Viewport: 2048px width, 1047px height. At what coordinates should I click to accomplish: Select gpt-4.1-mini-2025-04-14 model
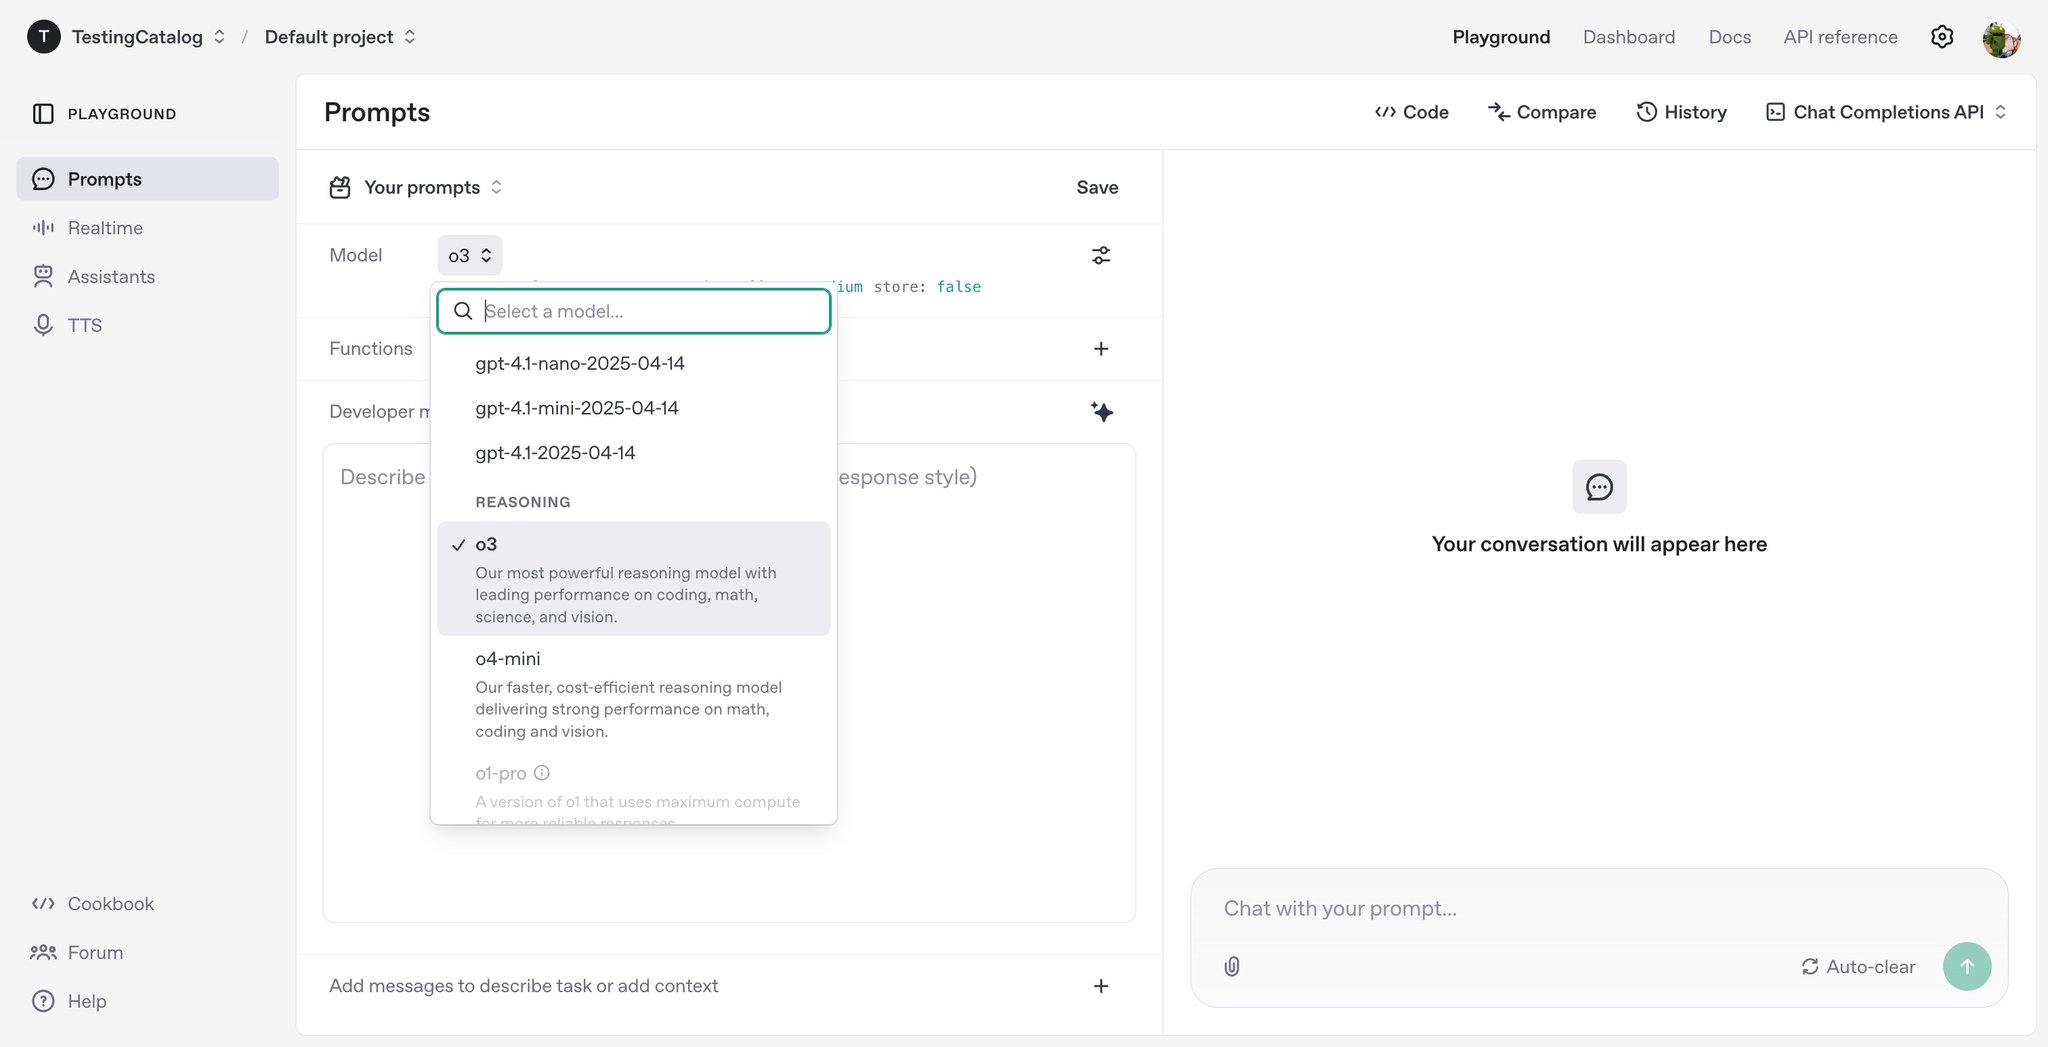[634, 408]
